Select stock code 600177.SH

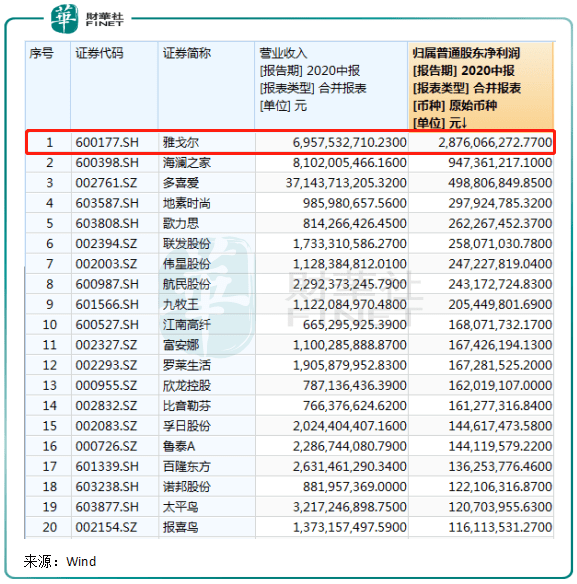[107, 142]
